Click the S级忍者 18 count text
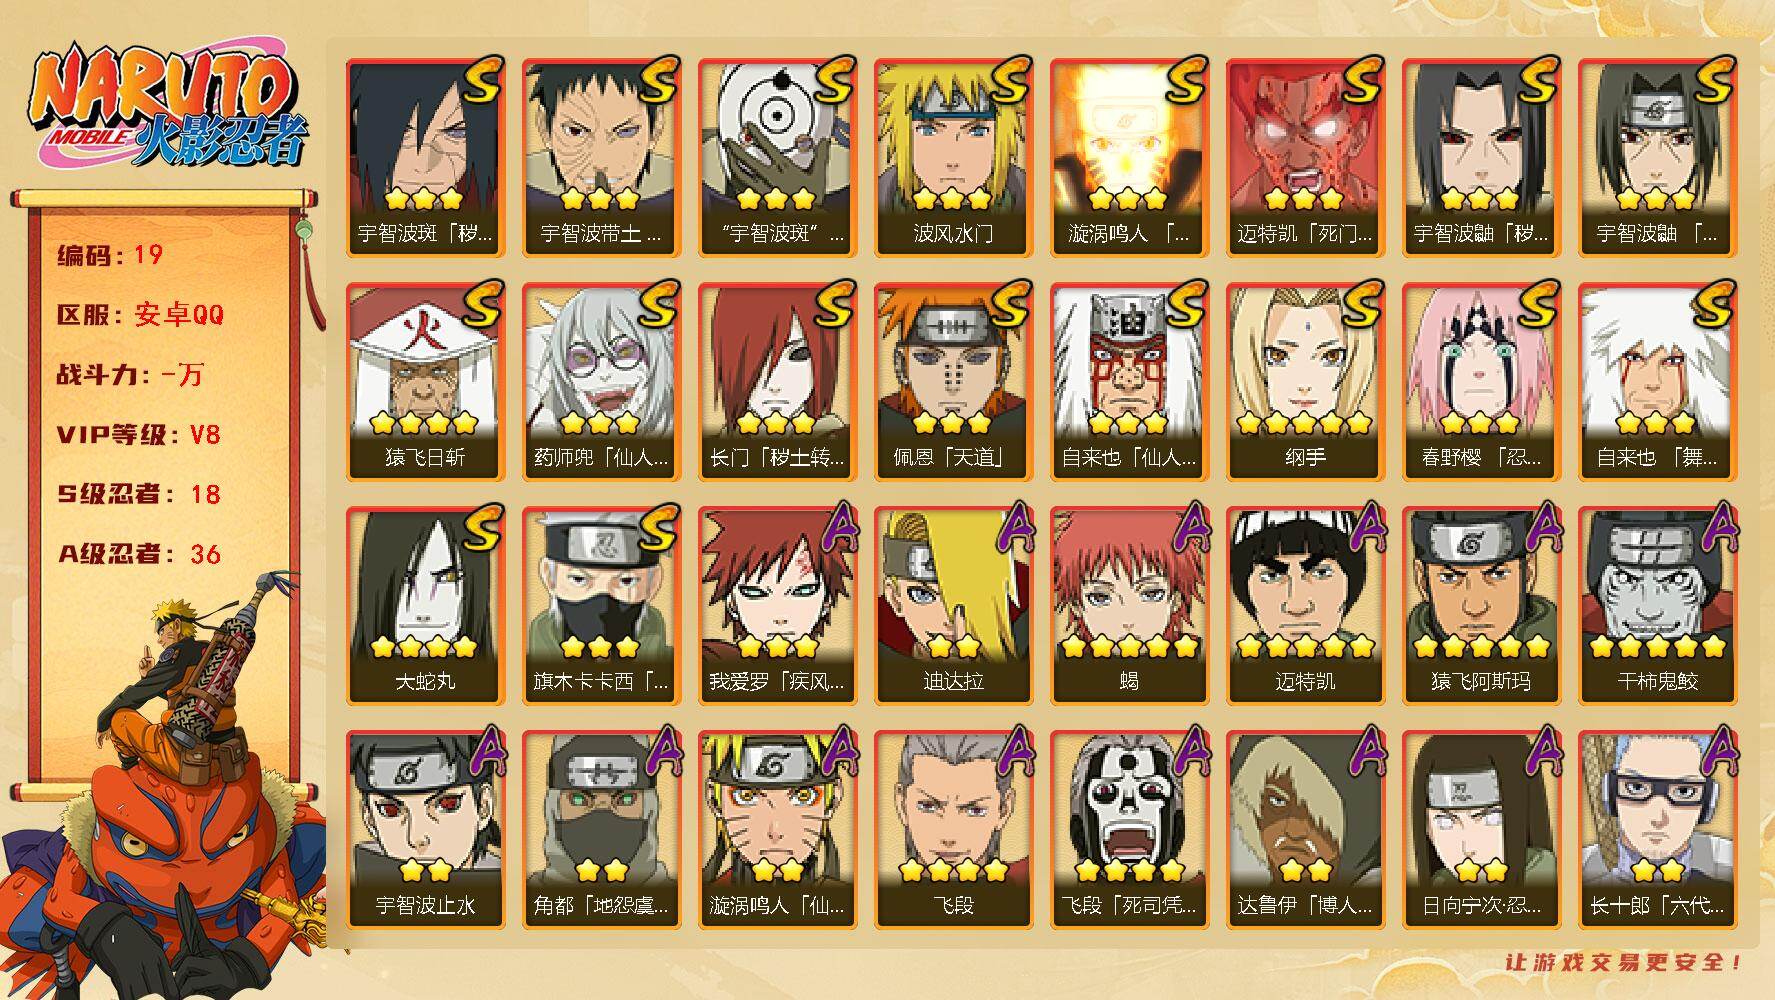This screenshot has width=1775, height=1000. [139, 494]
